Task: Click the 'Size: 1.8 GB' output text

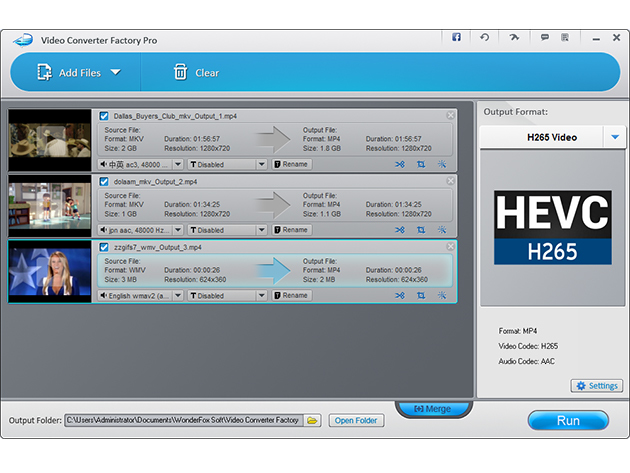Action: click(x=322, y=148)
